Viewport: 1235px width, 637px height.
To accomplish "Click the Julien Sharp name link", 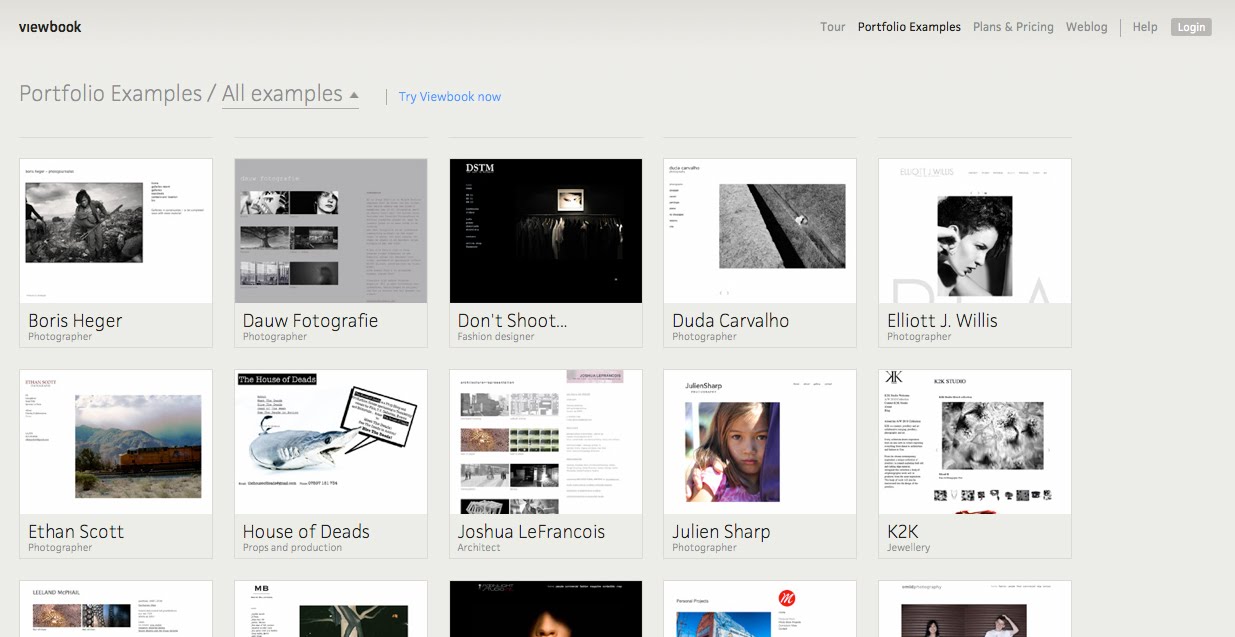I will coord(721,531).
